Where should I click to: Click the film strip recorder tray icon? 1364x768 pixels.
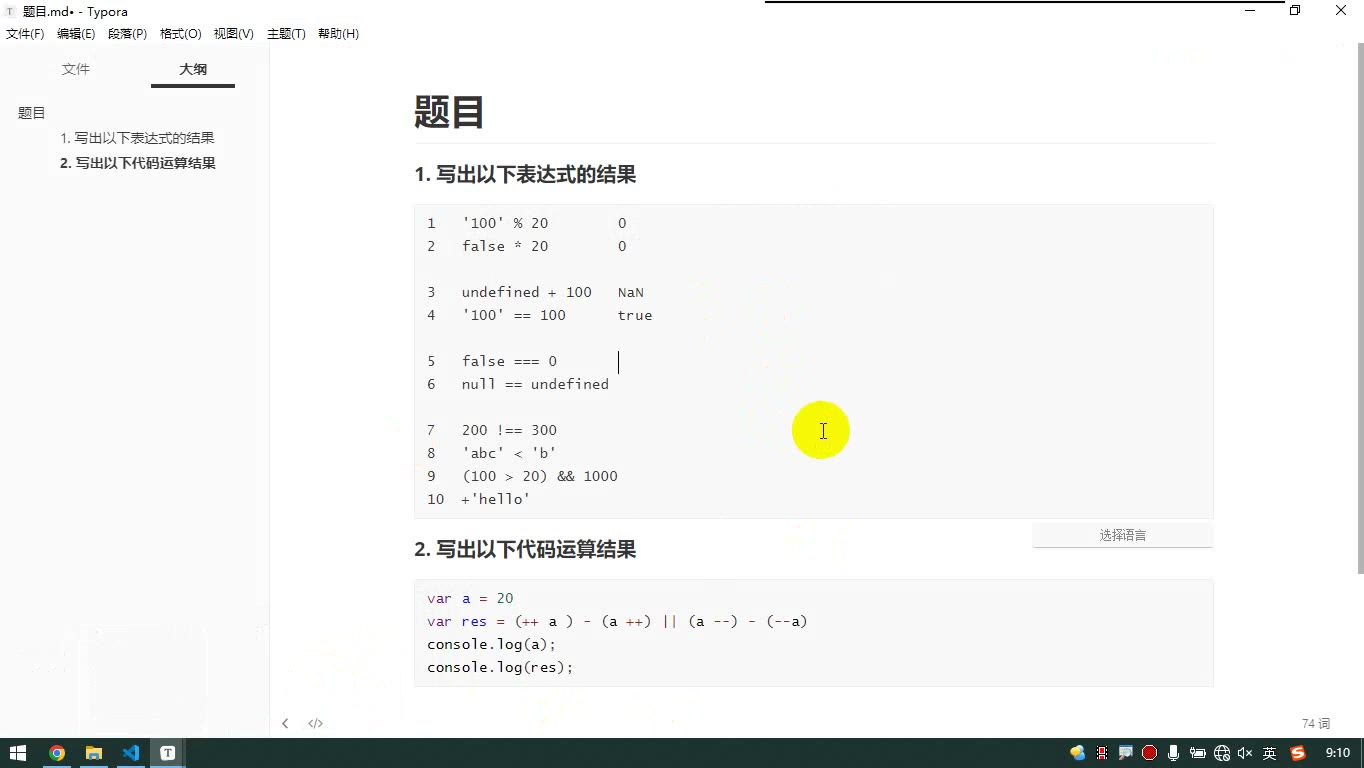tap(1102, 753)
